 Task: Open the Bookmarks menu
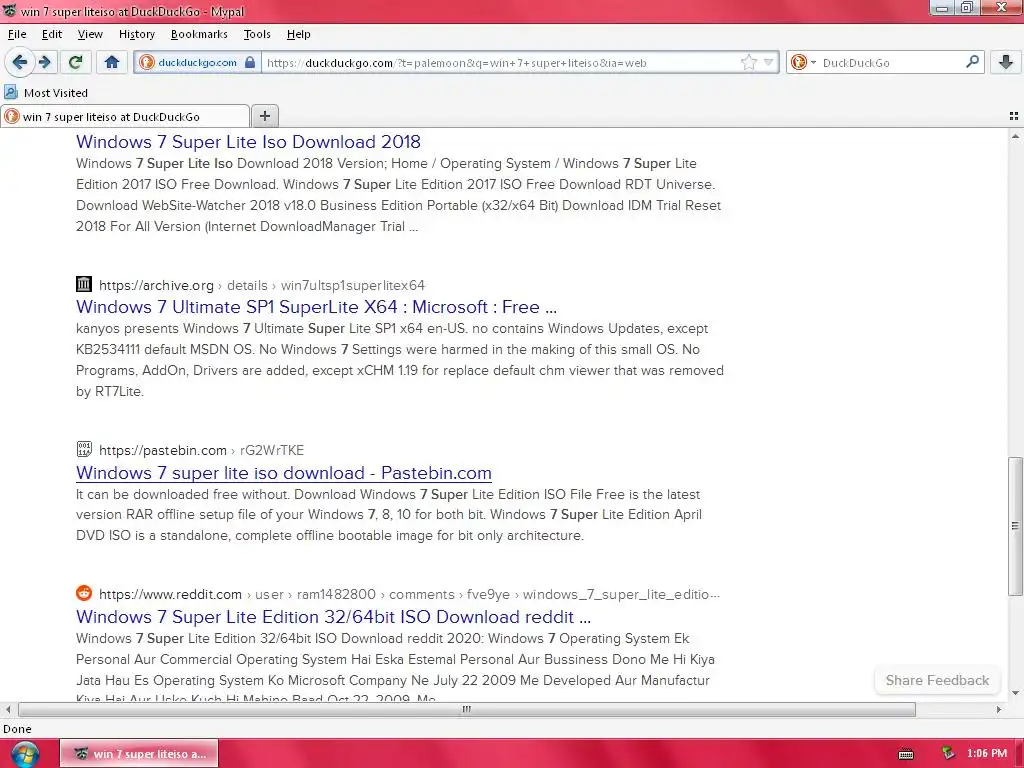point(199,34)
